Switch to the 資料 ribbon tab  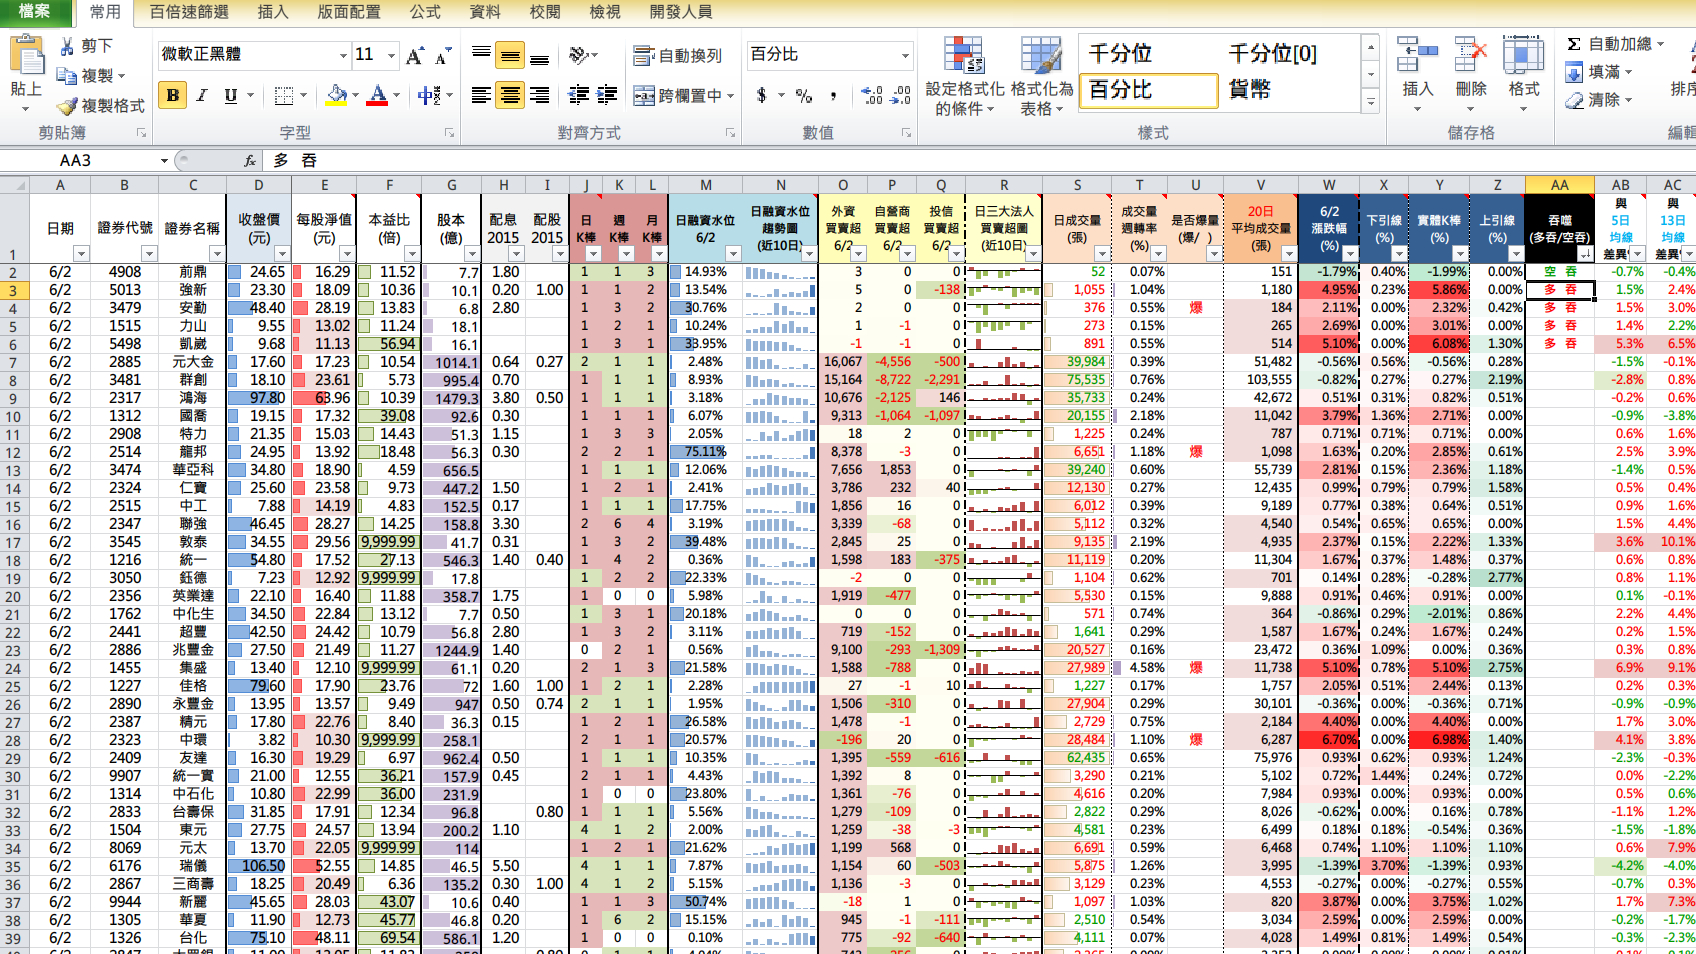pos(485,12)
